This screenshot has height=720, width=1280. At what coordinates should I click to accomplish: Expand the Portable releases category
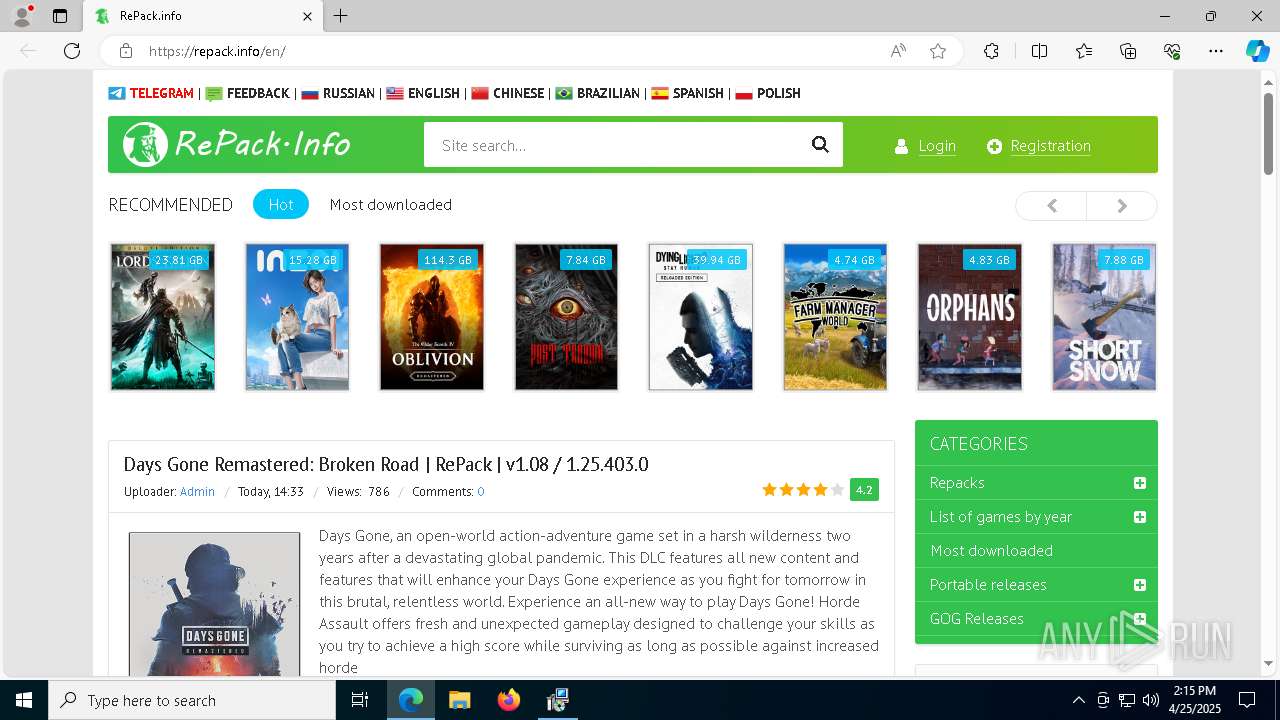(x=1139, y=585)
